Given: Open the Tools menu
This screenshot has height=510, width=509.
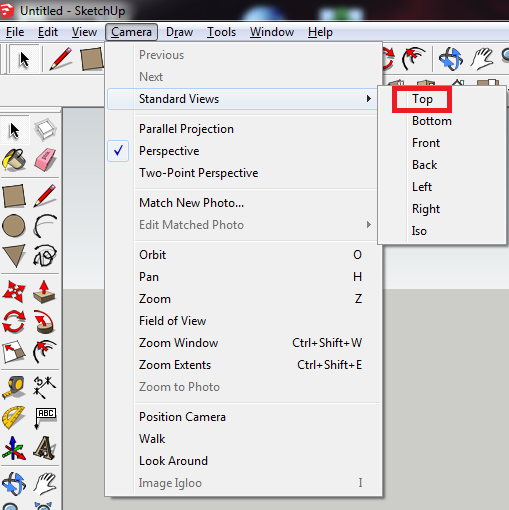Looking at the screenshot, I should click(221, 32).
